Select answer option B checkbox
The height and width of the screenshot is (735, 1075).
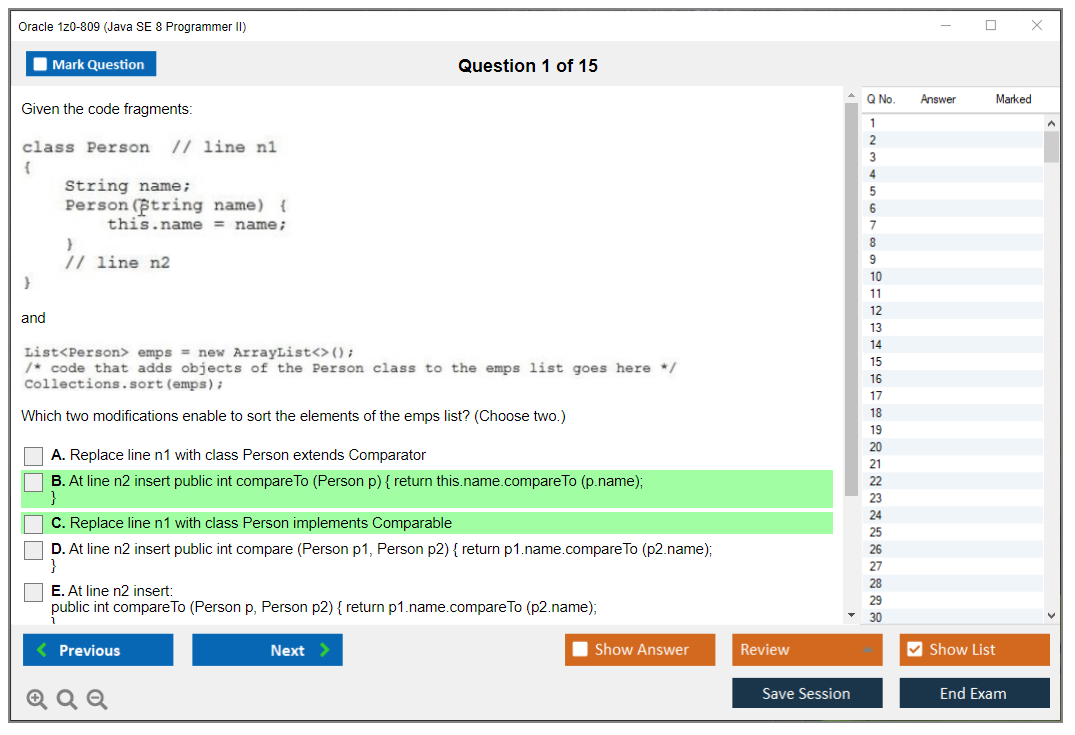click(x=33, y=481)
